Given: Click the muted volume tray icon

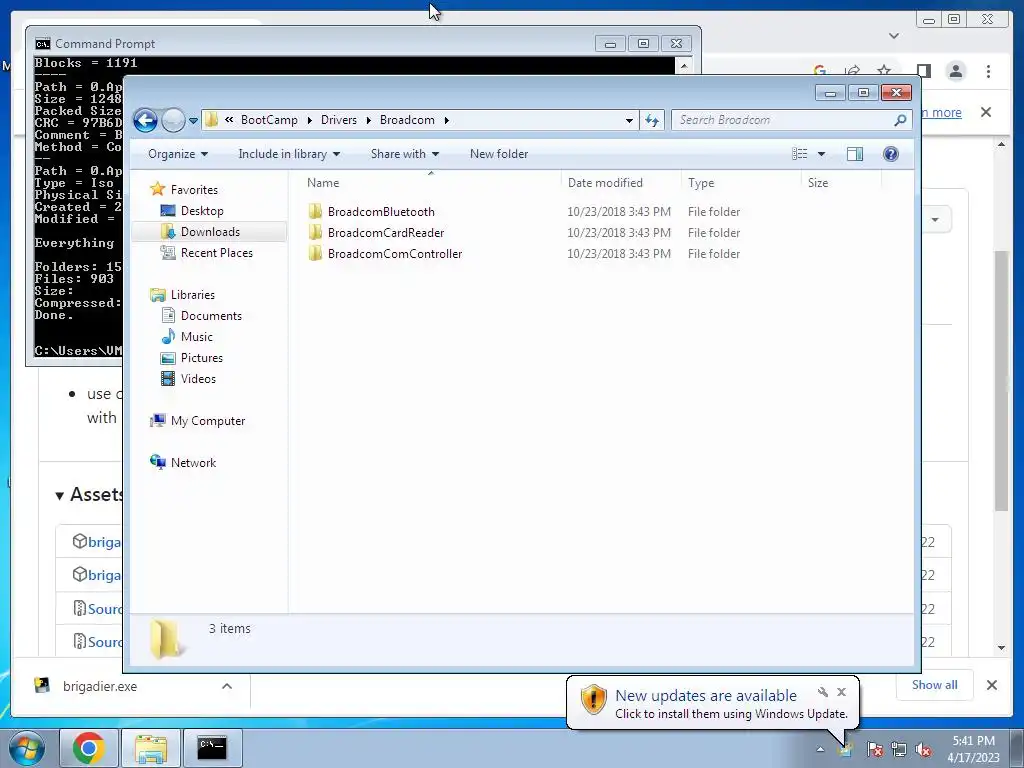Looking at the screenshot, I should [x=923, y=750].
